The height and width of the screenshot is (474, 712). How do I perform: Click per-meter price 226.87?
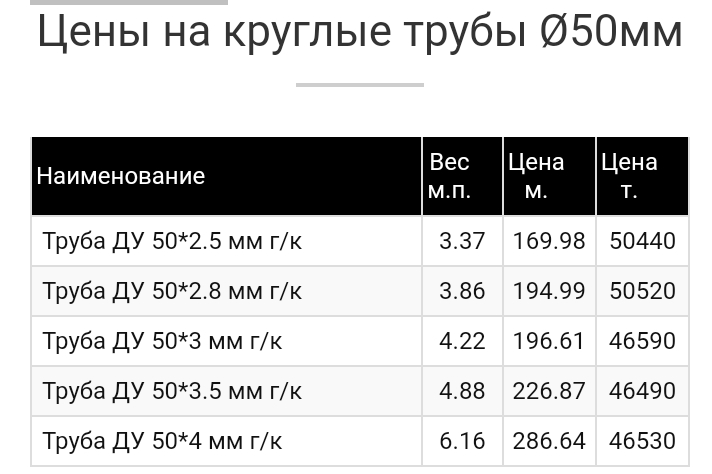tap(549, 390)
